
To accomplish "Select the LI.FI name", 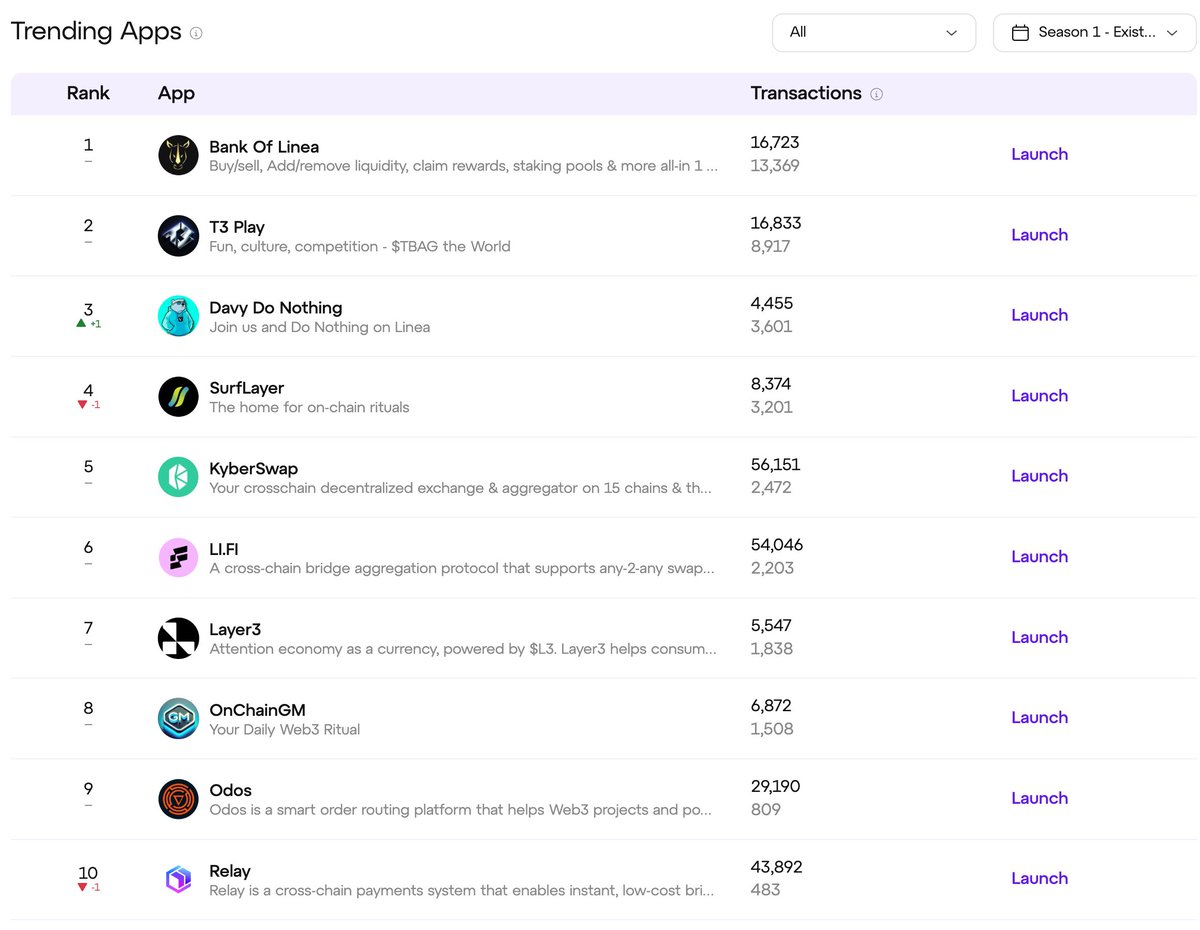I will 224,549.
